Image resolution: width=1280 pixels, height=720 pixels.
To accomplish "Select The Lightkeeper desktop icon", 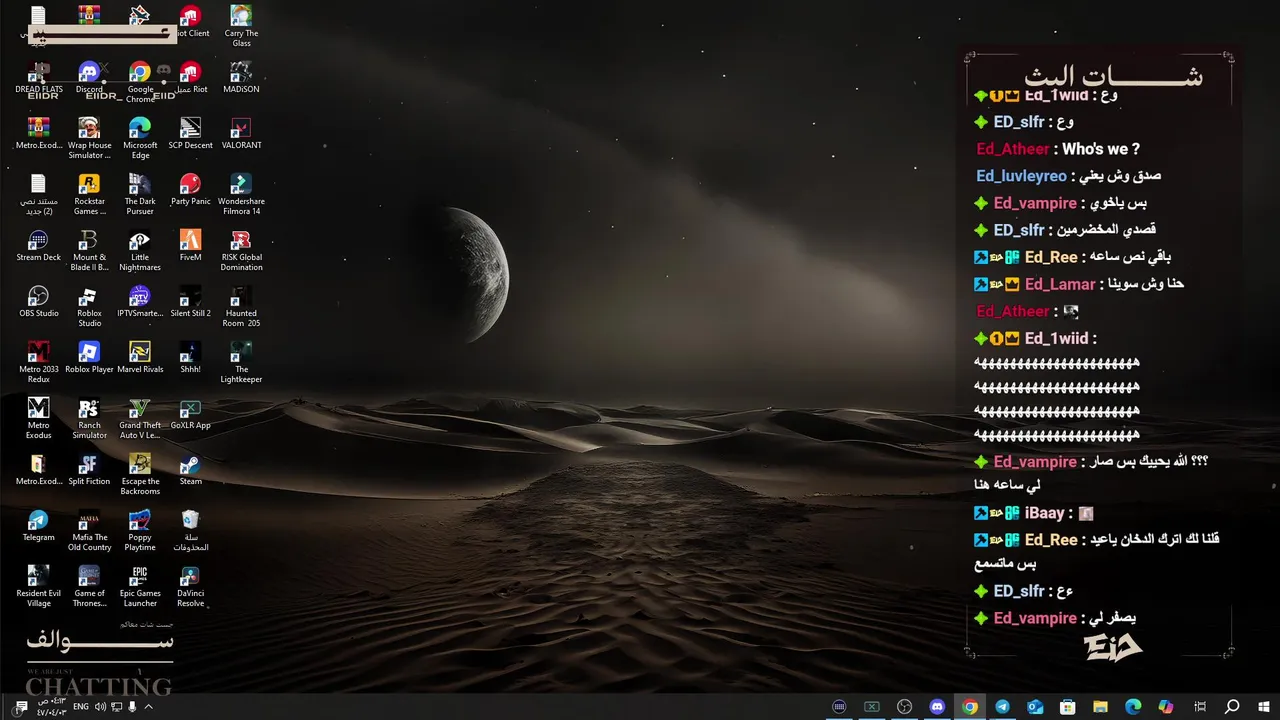I will tap(241, 362).
